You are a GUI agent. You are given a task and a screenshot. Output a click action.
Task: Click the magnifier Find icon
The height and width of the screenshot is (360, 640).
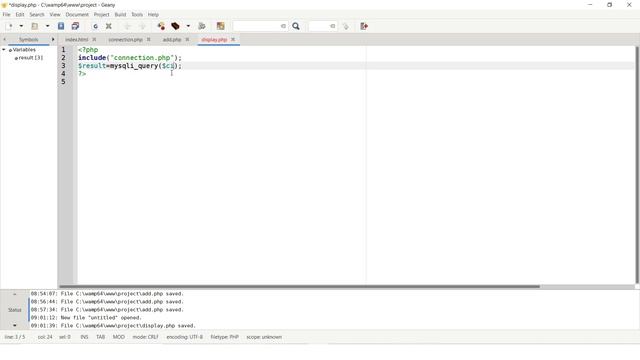pos(296,26)
